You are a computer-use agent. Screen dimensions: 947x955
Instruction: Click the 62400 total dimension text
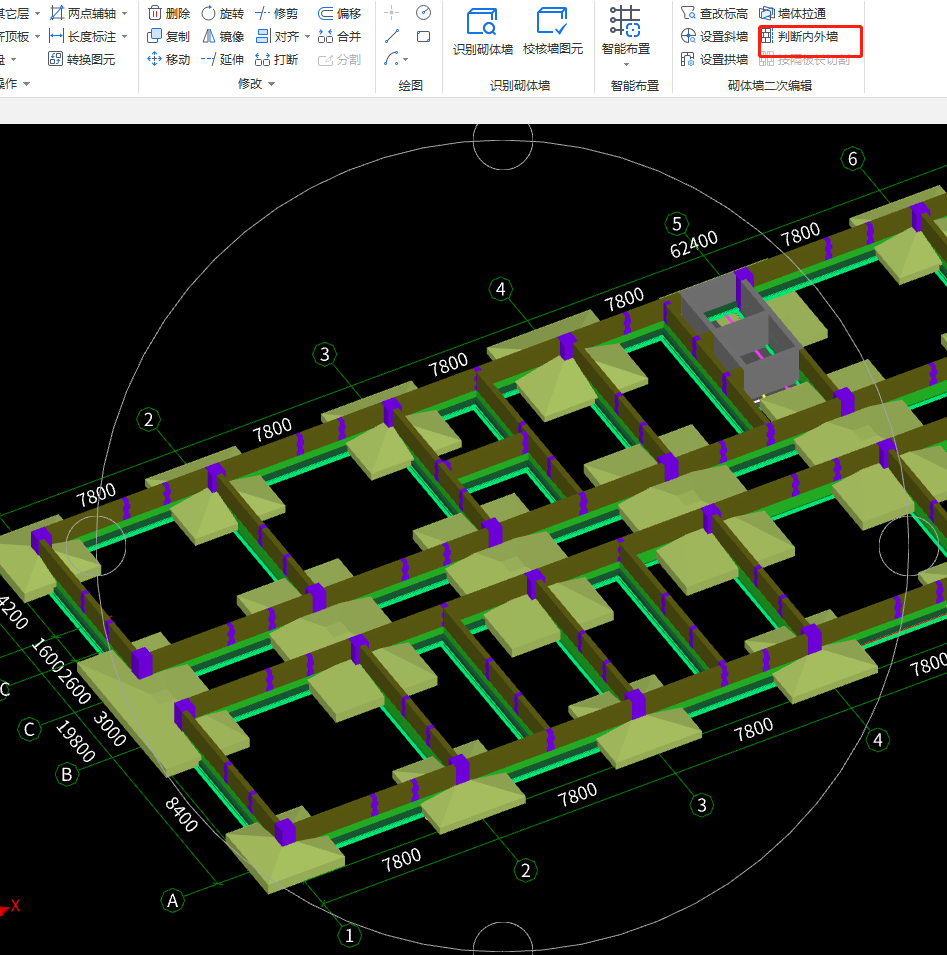[x=694, y=244]
